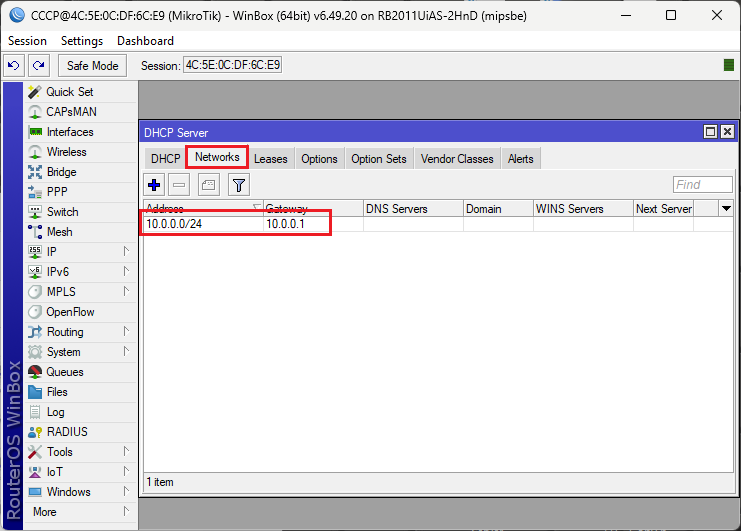Switch to the Option Sets tab

tap(379, 159)
